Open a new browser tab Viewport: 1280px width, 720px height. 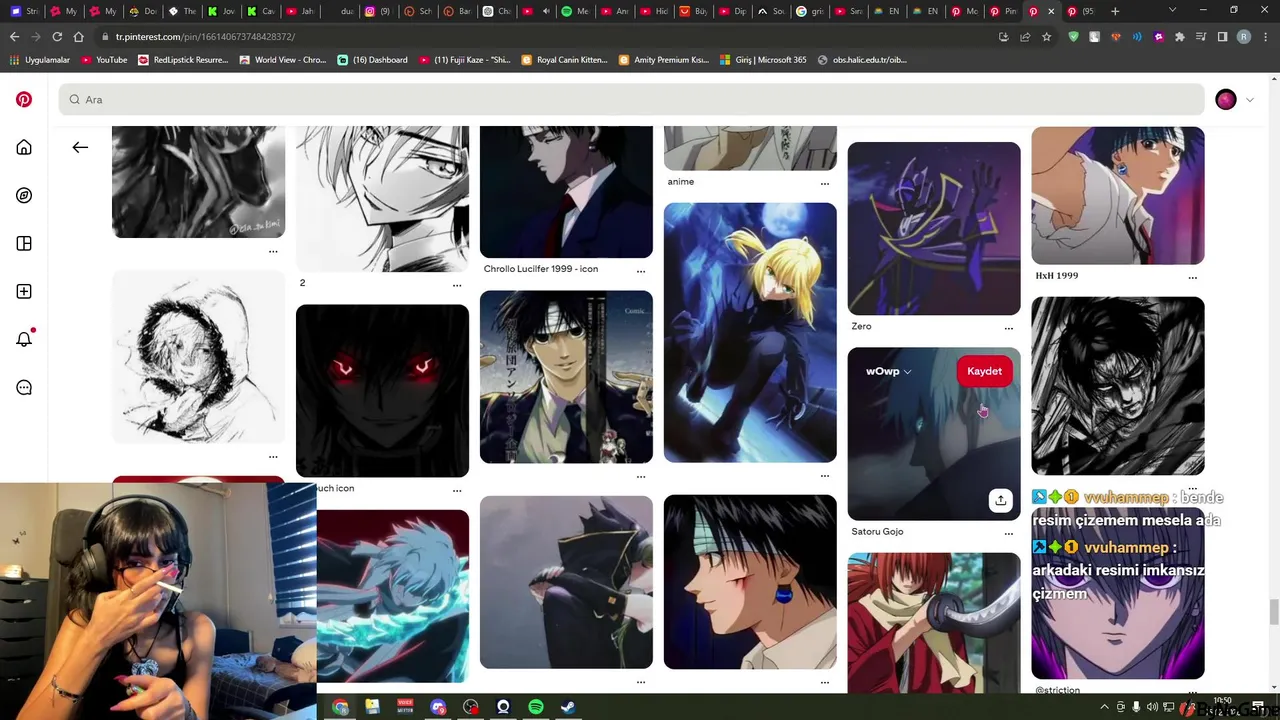[1115, 11]
